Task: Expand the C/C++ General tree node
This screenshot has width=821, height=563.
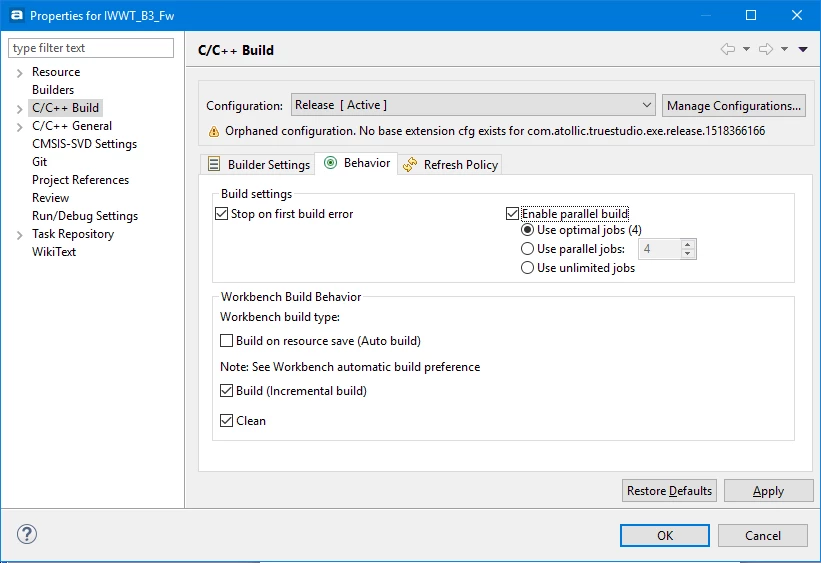Action: coord(19,127)
